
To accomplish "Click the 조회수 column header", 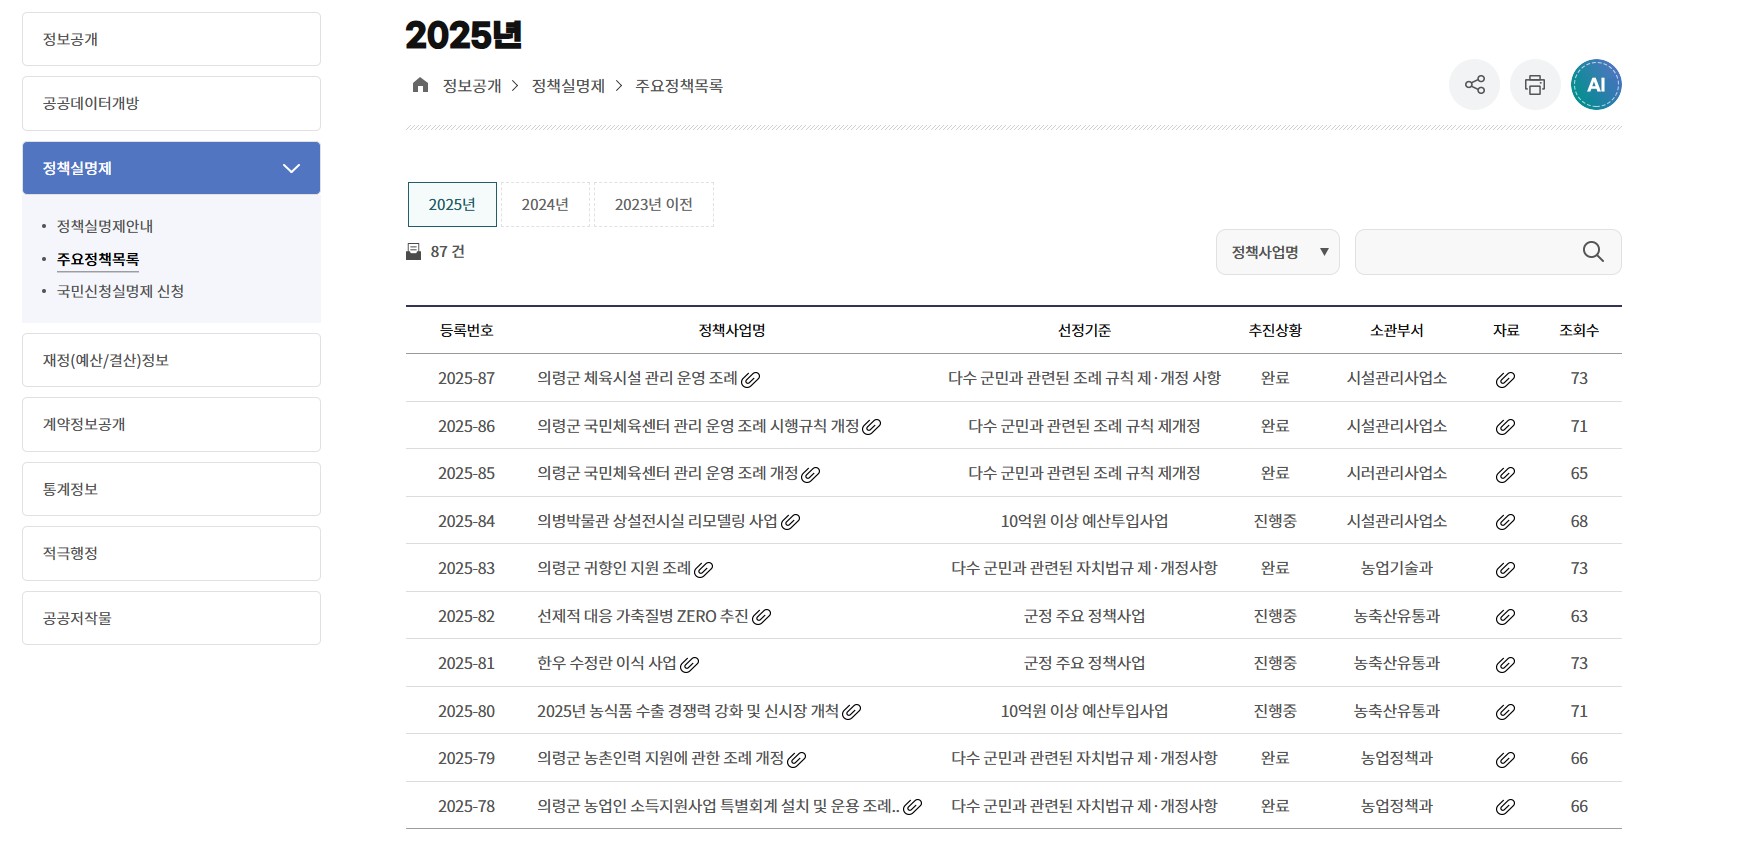I will click(1579, 330).
